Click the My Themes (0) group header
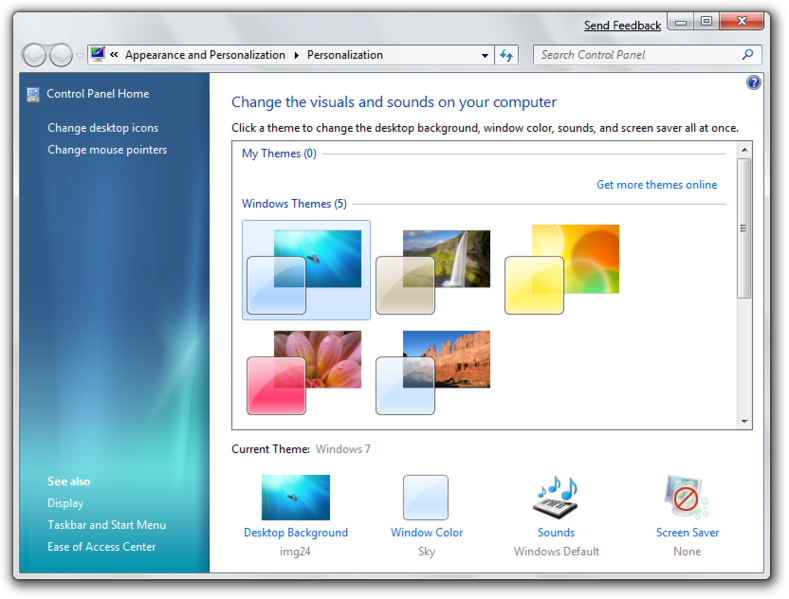 tap(279, 154)
